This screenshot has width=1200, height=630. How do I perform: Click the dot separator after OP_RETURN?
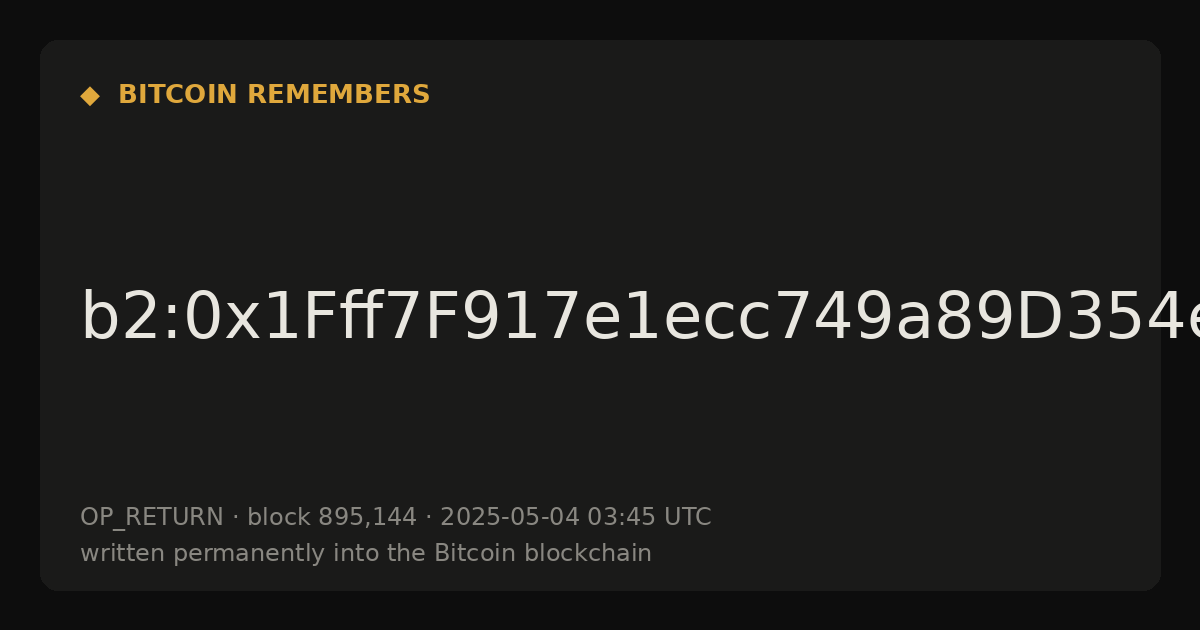[x=236, y=518]
